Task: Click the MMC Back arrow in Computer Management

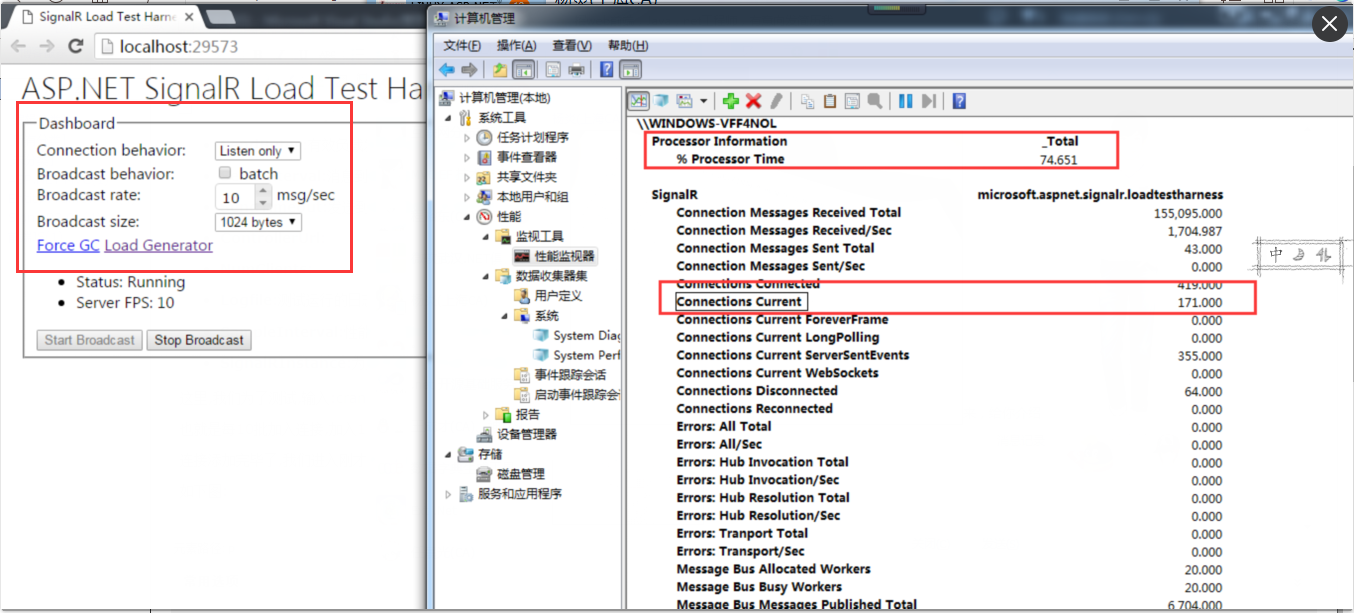Action: [447, 70]
